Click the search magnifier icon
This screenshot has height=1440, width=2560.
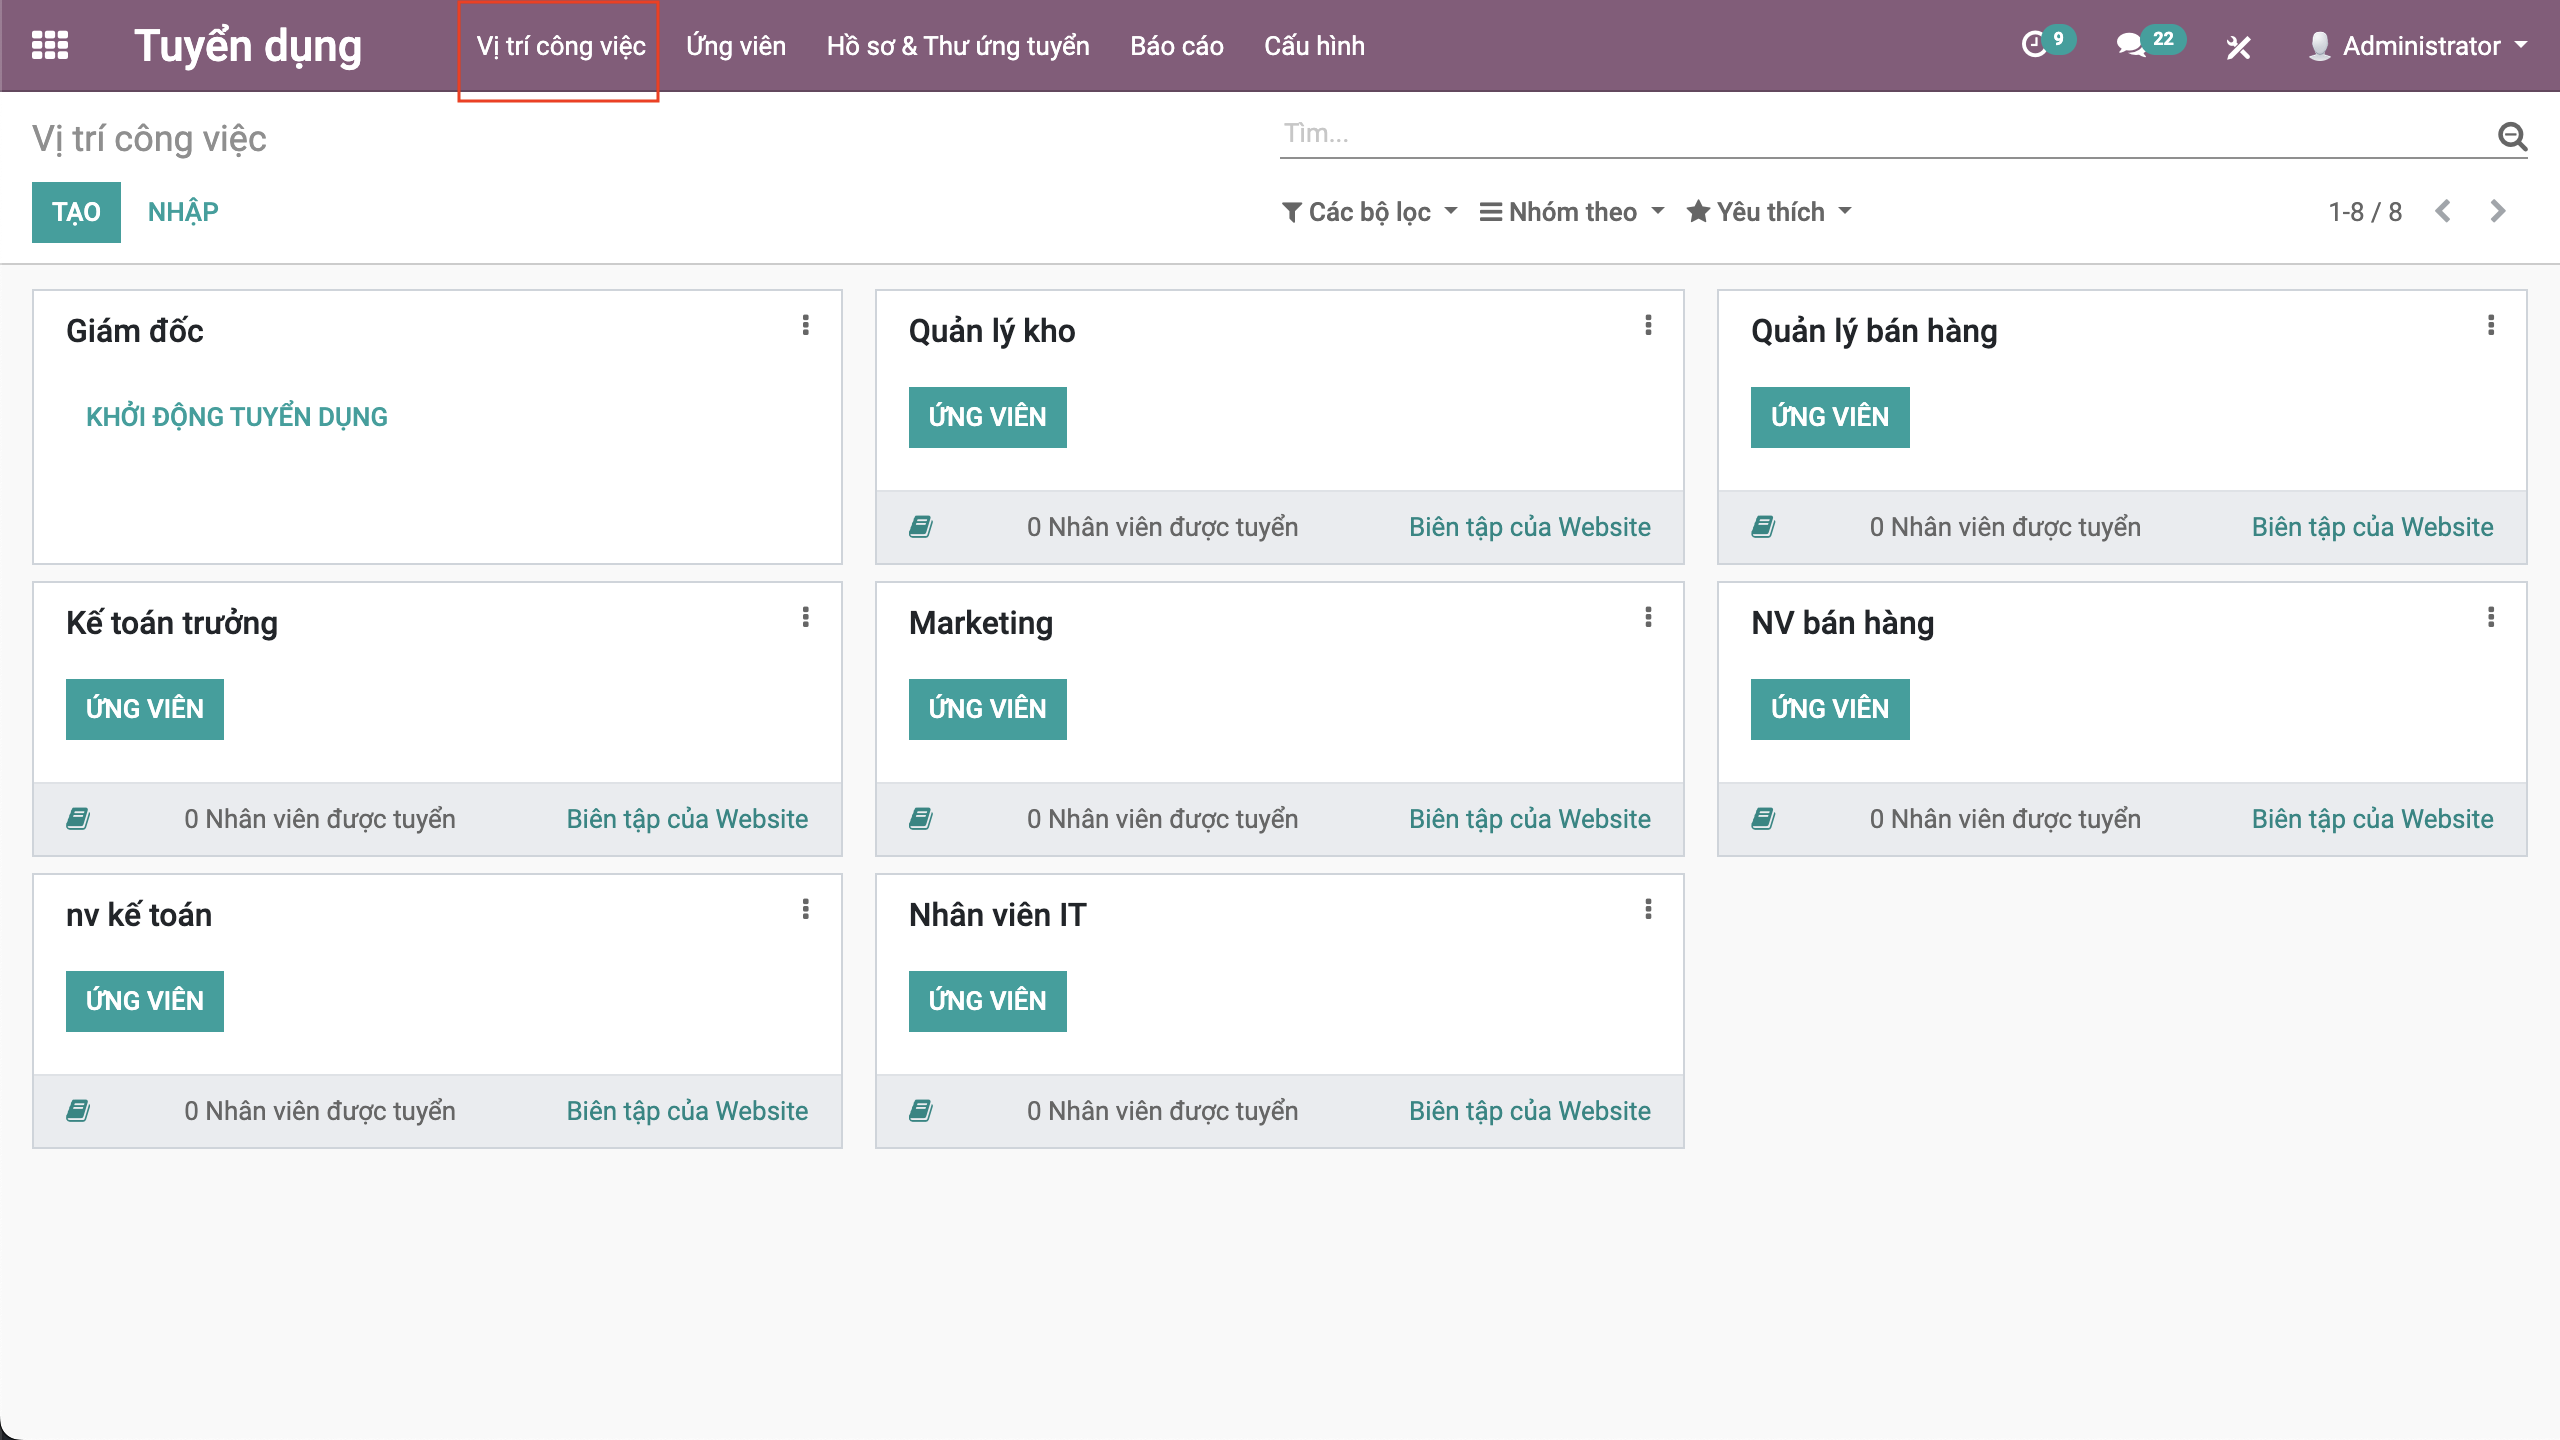(x=2512, y=136)
